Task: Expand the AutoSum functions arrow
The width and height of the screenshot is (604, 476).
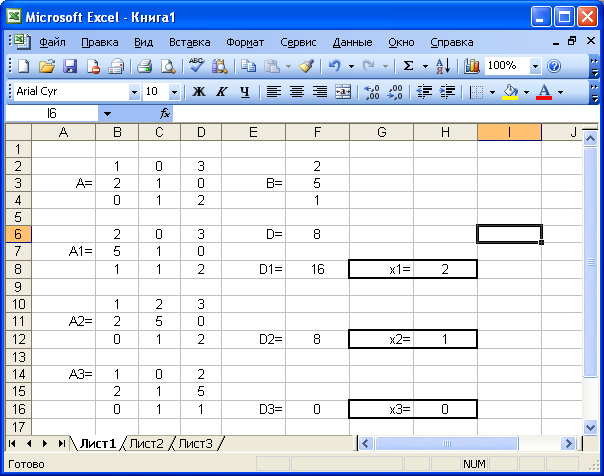Action: pos(425,66)
